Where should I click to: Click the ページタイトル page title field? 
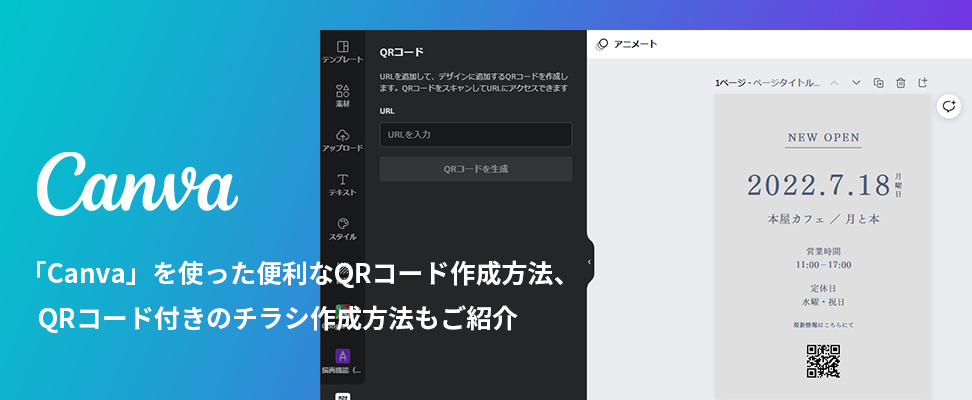tap(787, 82)
